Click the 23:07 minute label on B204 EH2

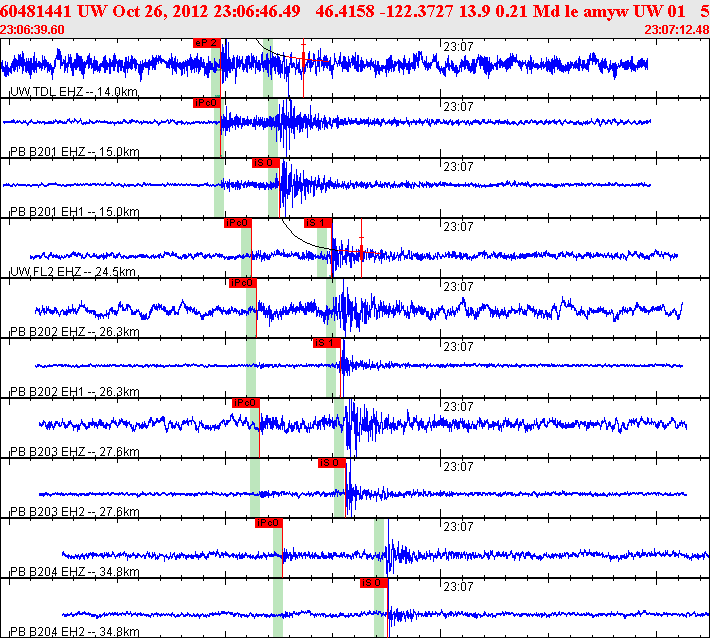[x=458, y=587]
